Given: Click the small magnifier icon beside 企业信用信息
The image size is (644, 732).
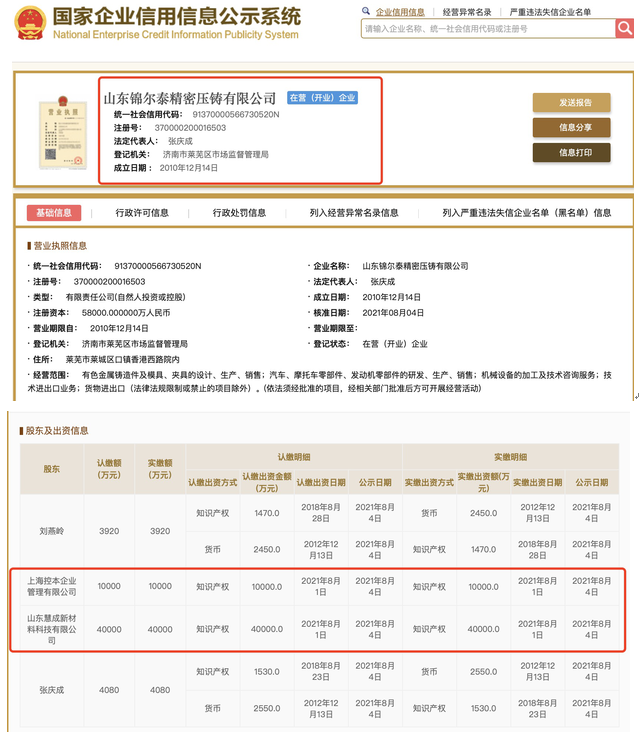Looking at the screenshot, I should click(x=366, y=11).
